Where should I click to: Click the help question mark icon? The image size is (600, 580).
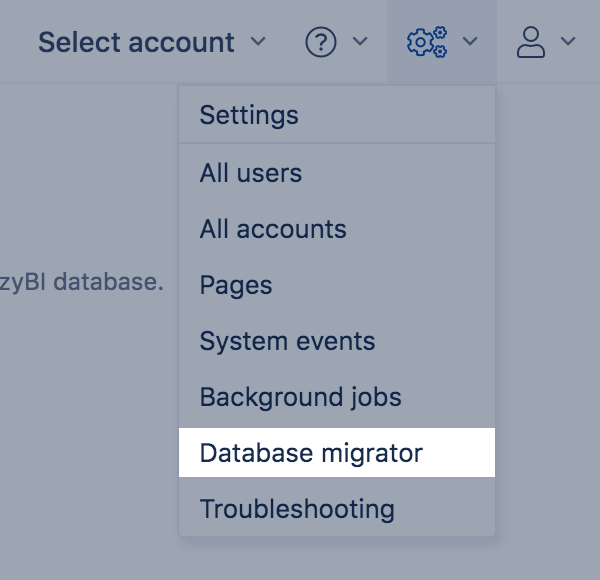(320, 42)
